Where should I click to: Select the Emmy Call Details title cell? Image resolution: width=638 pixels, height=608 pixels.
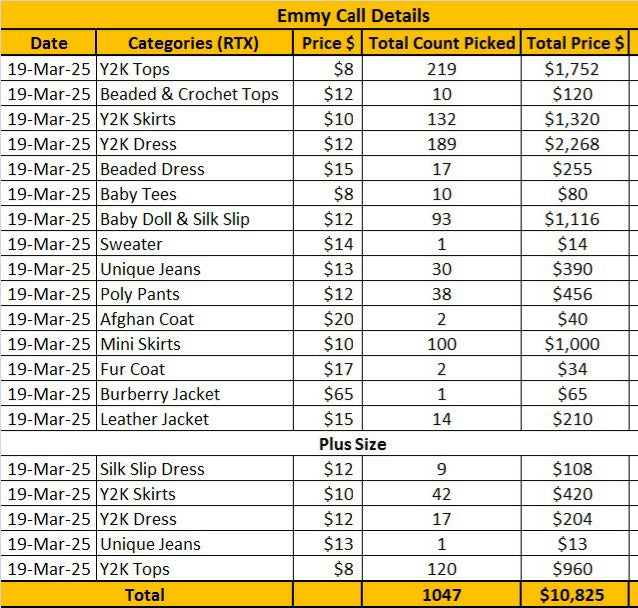319,15
